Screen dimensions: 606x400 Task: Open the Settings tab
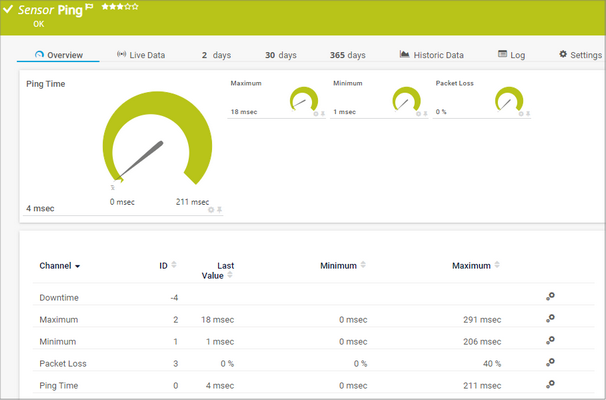click(580, 55)
